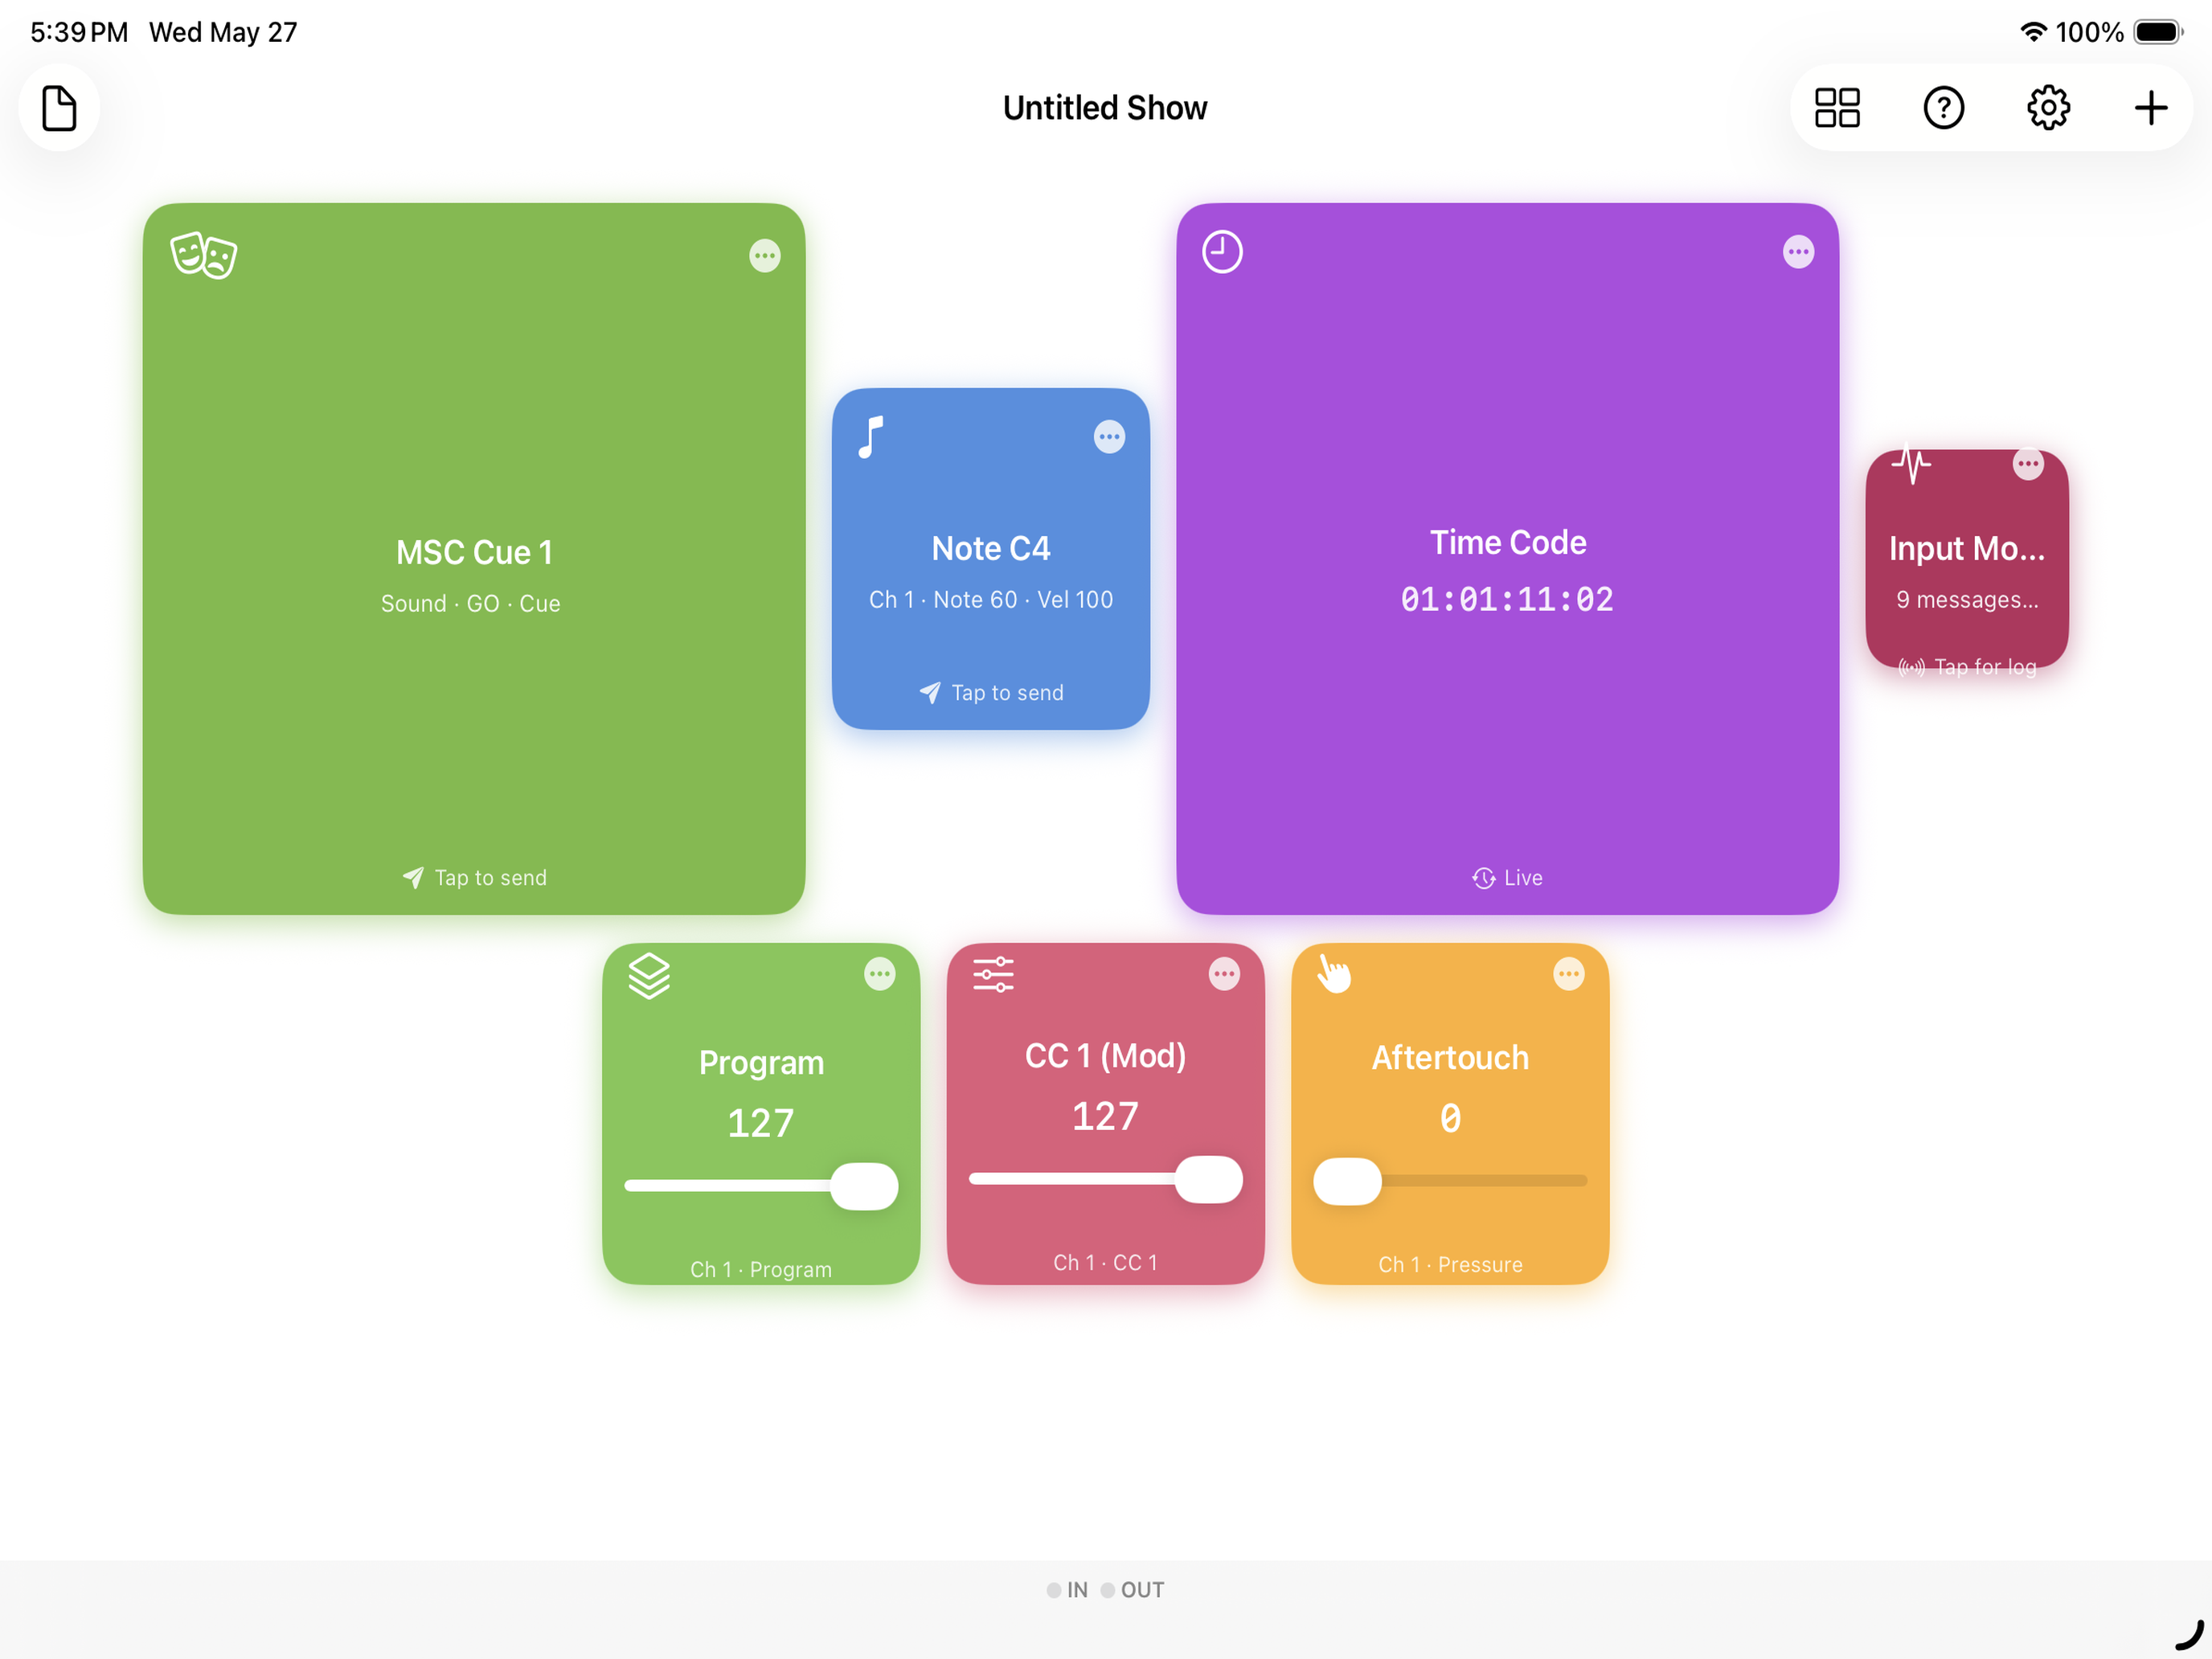Click the hand tap icon on Aftertouch
Image resolution: width=2212 pixels, height=1659 pixels.
pos(1334,973)
